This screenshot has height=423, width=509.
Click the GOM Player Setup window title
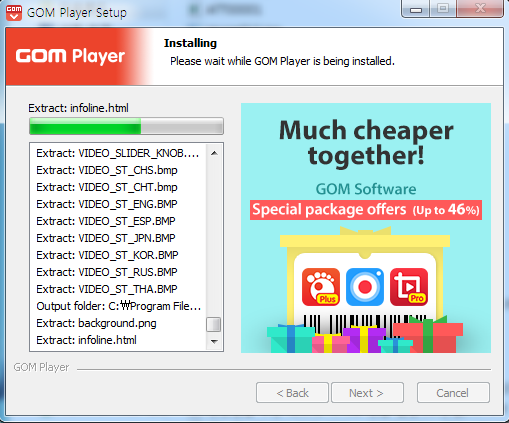[77, 13]
